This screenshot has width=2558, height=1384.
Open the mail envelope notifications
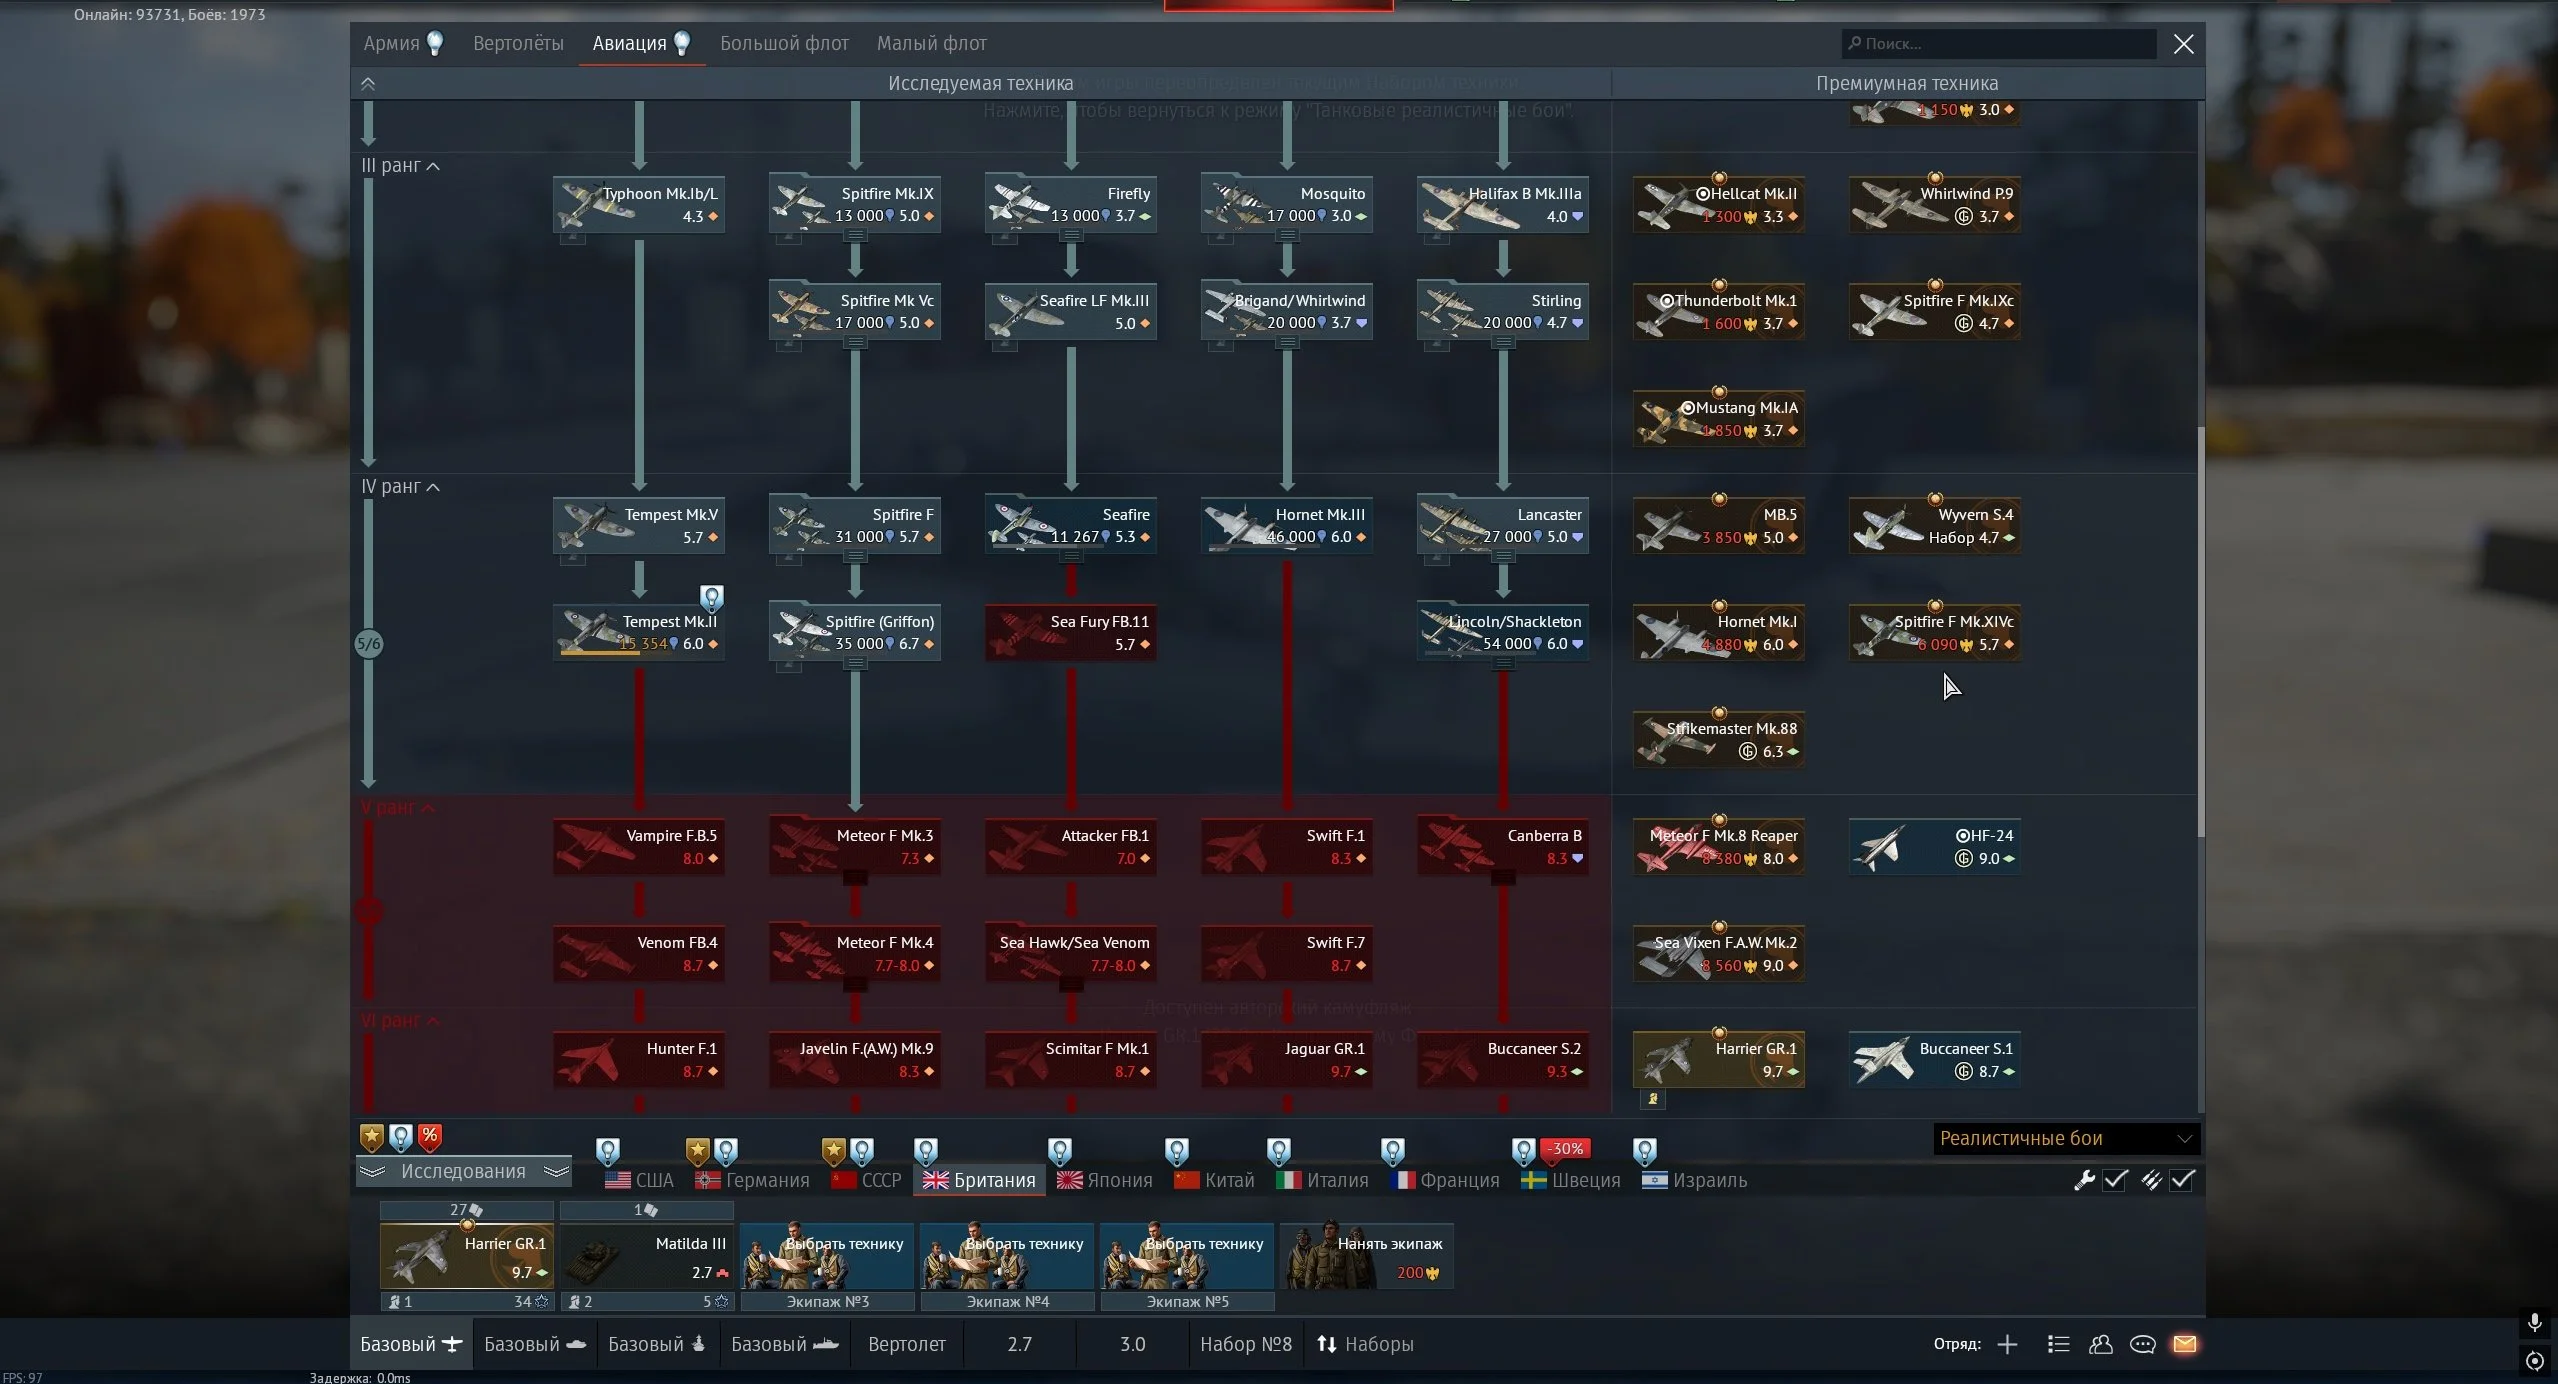click(2184, 1344)
